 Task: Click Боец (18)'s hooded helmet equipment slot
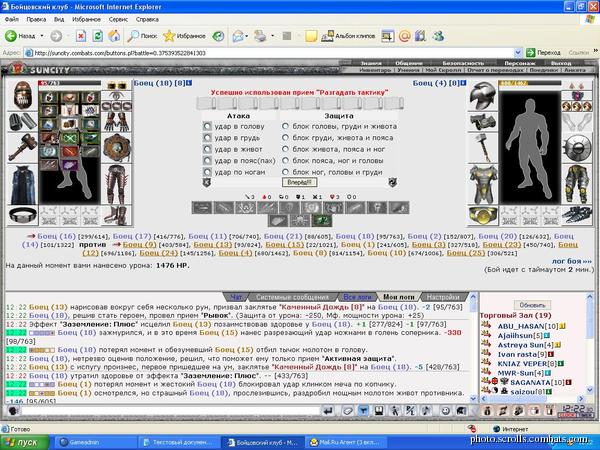[x=22, y=96]
